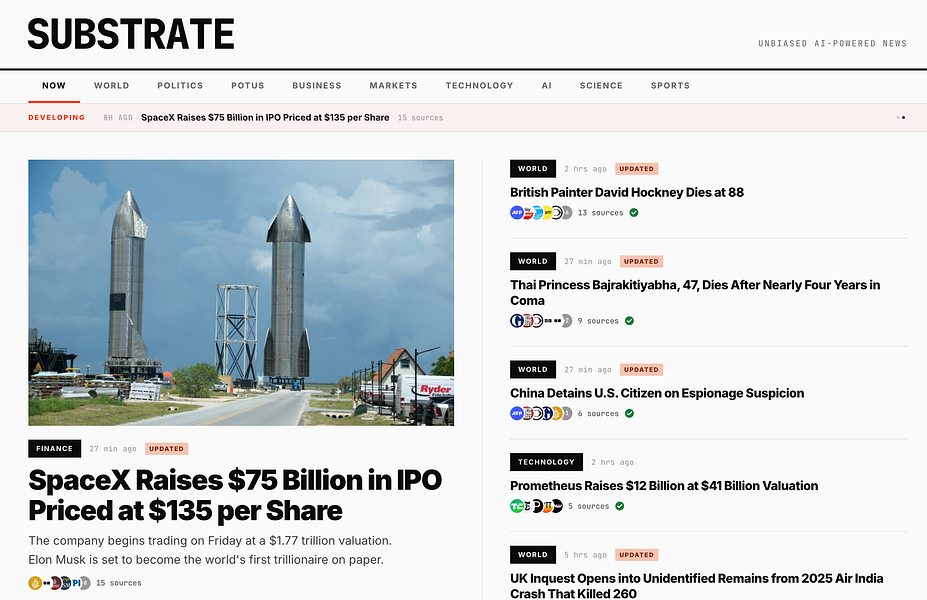Click WORLD tag above China Detains story
The height and width of the screenshot is (600, 927).
pos(533,369)
